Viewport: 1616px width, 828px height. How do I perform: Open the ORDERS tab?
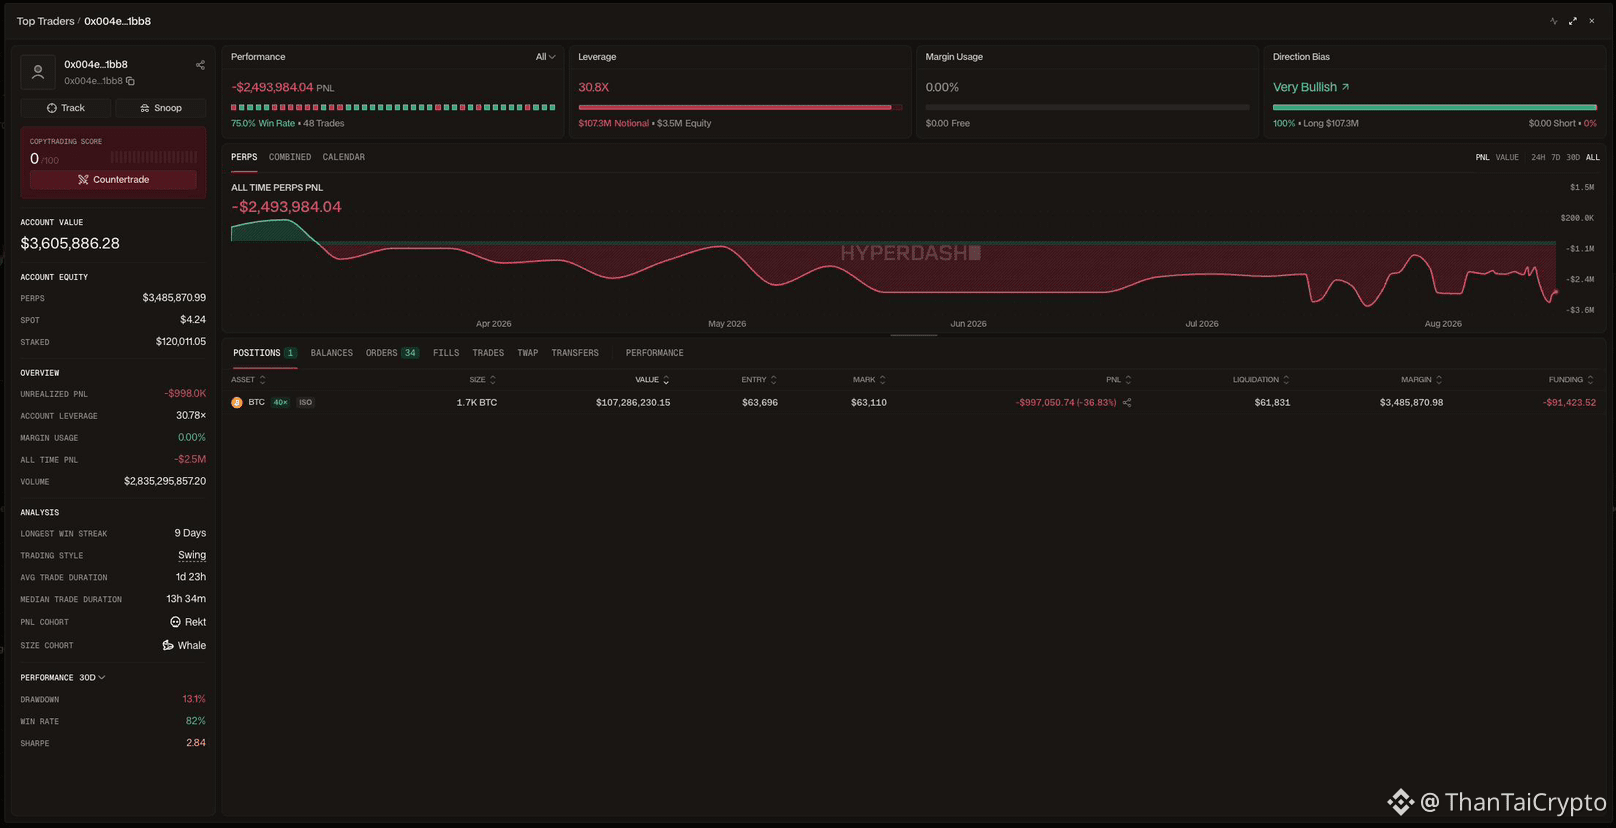(392, 353)
